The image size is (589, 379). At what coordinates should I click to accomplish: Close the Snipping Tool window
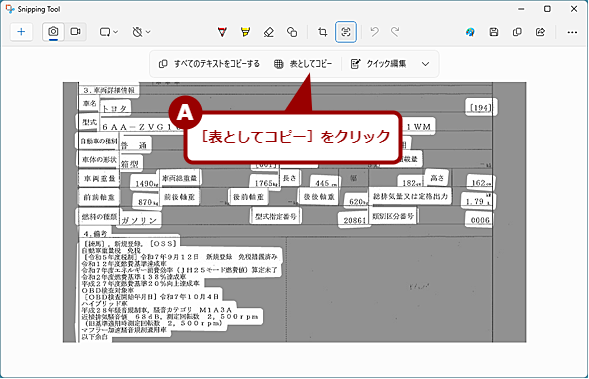(574, 9)
